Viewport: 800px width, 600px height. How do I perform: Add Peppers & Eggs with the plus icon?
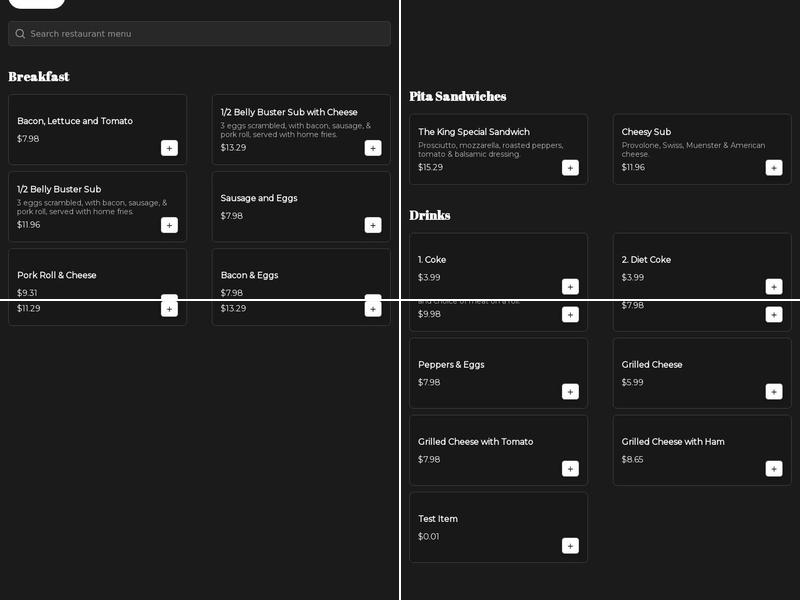(570, 391)
